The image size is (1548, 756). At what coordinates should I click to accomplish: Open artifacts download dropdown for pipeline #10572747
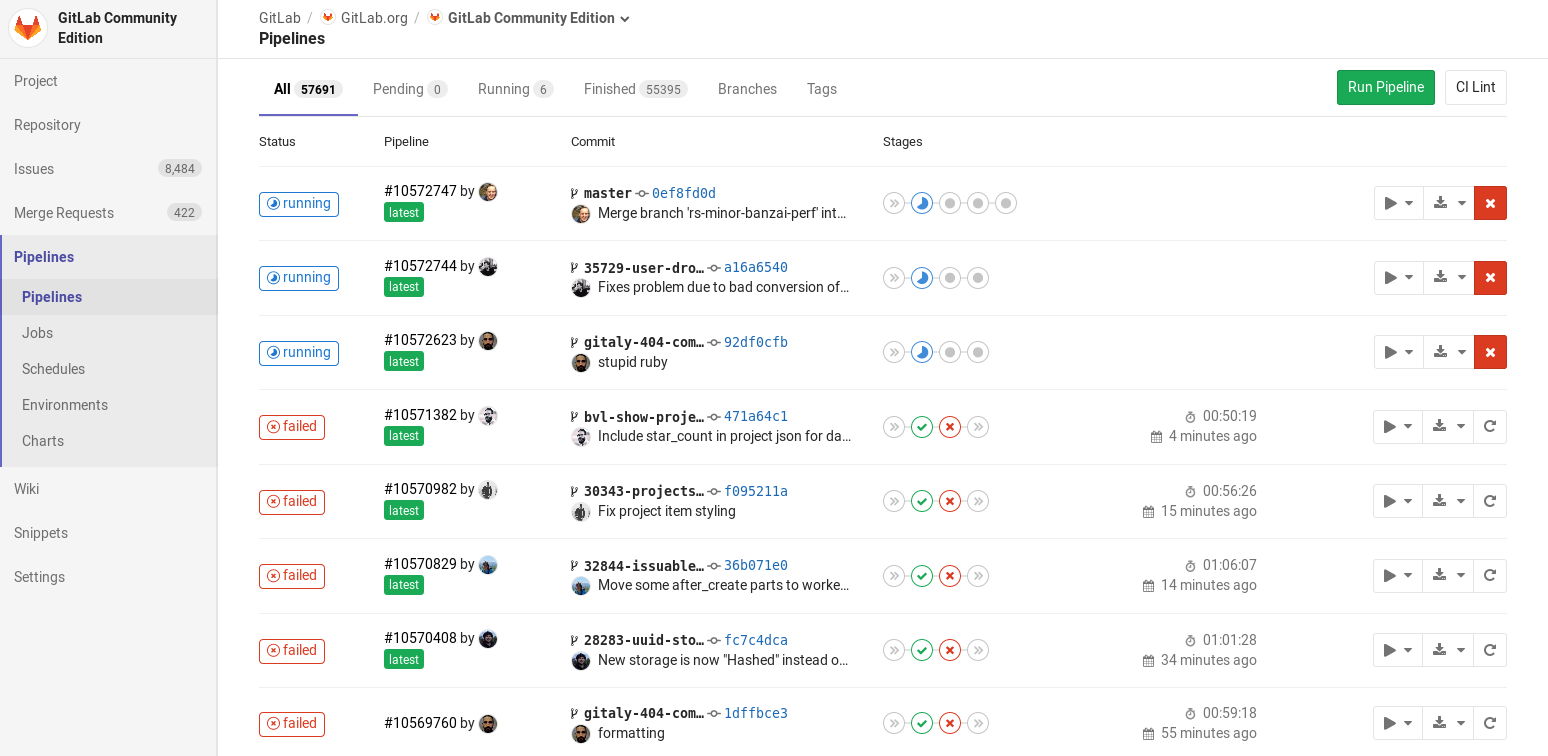click(1448, 203)
